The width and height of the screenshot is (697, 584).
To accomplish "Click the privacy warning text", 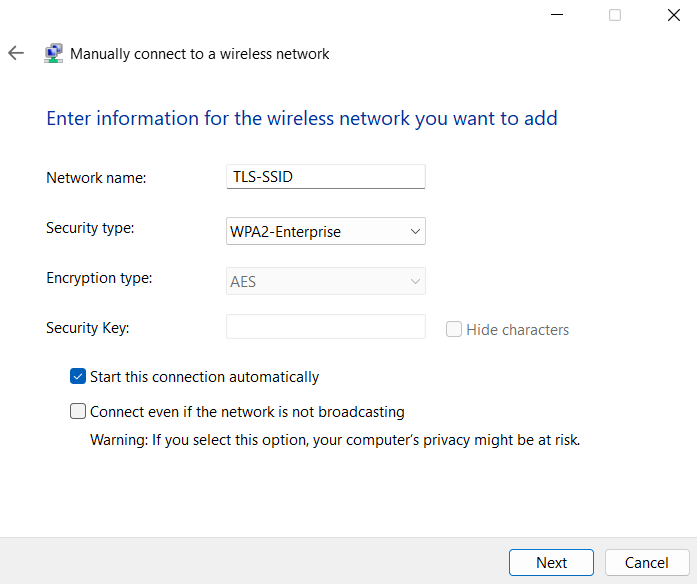I will (x=335, y=440).
